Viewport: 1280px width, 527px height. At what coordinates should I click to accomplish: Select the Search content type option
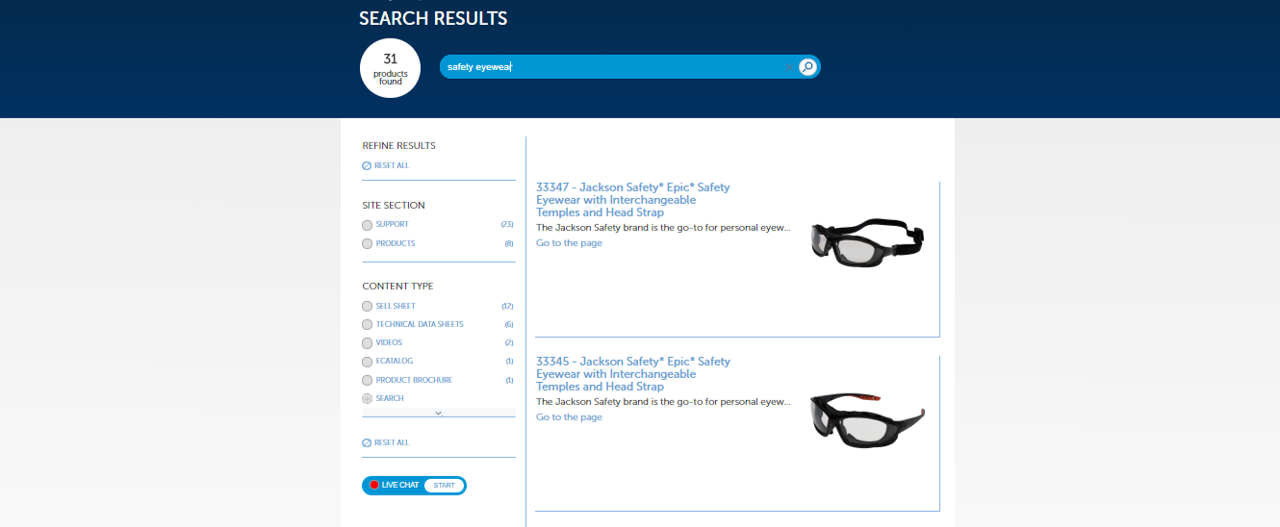pos(367,398)
